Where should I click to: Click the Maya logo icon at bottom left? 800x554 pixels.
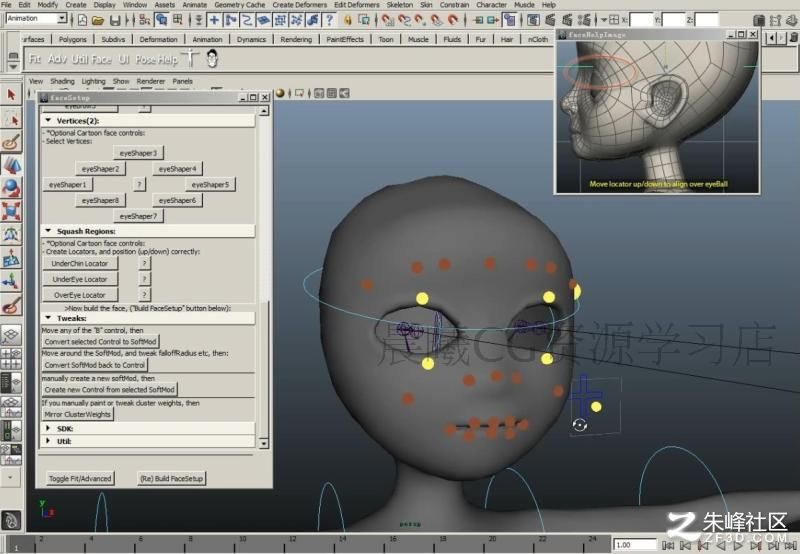[x=11, y=520]
